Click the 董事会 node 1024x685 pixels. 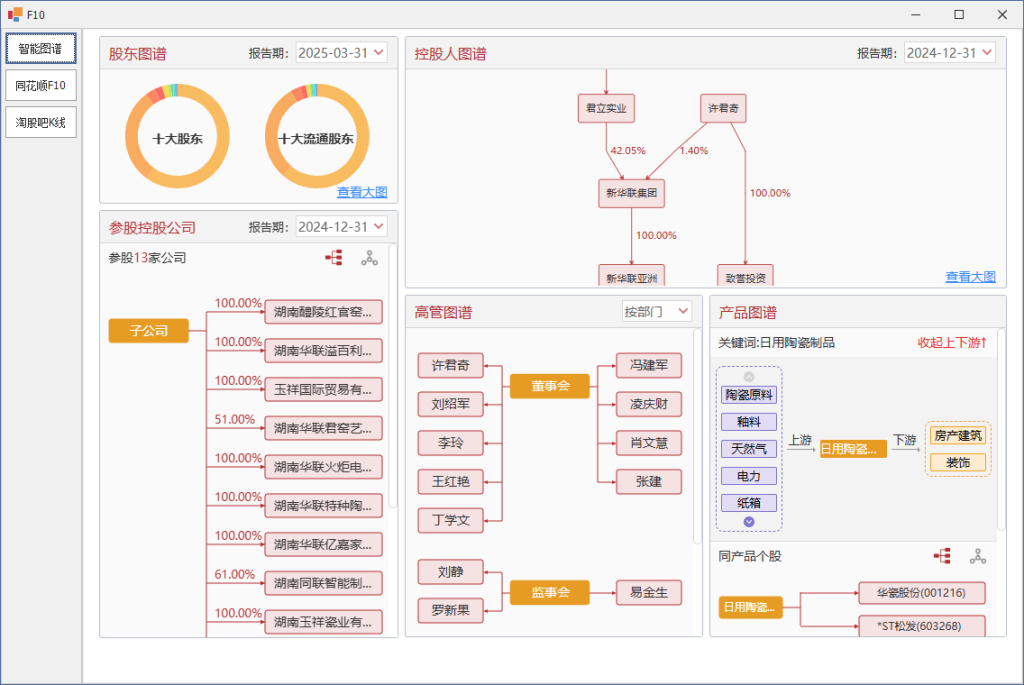(x=550, y=386)
